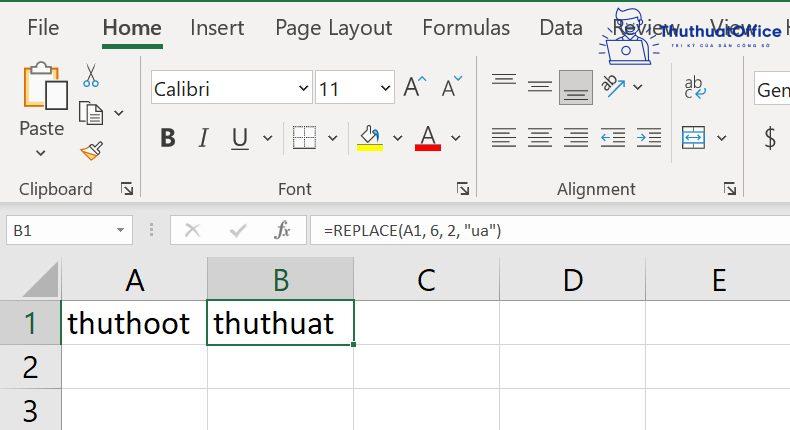Cancel formula entry with X icon

(x=192, y=230)
